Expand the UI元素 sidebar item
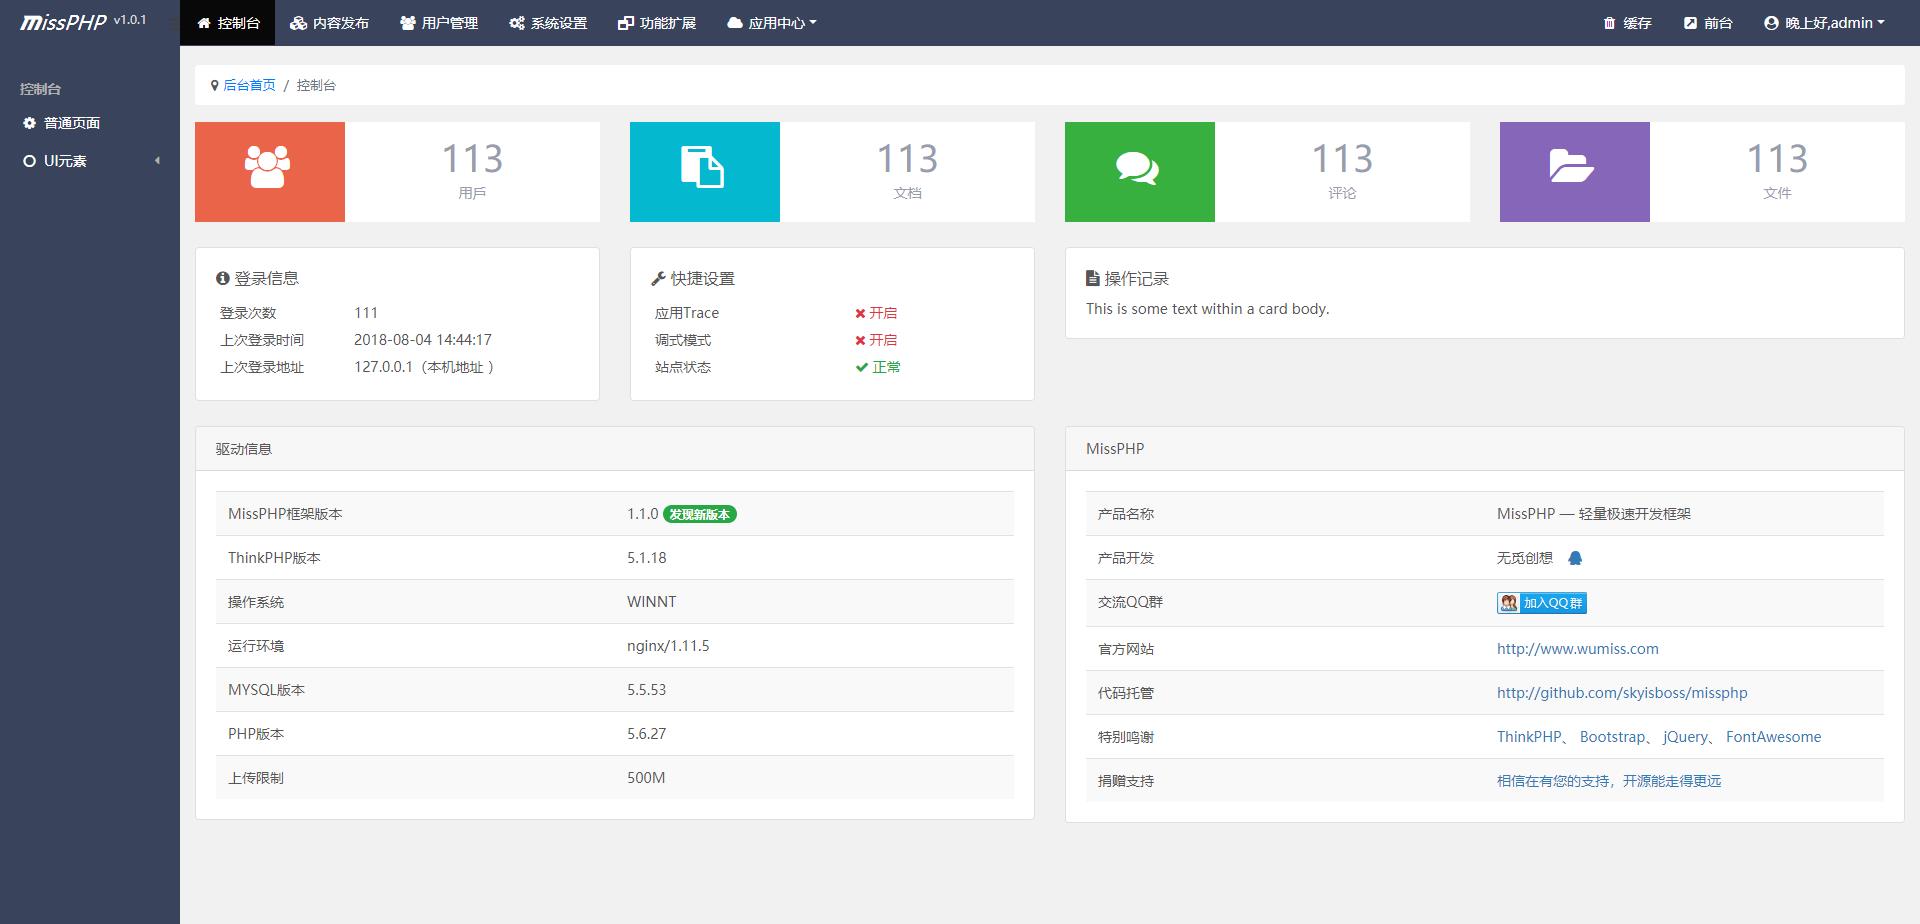 point(90,161)
